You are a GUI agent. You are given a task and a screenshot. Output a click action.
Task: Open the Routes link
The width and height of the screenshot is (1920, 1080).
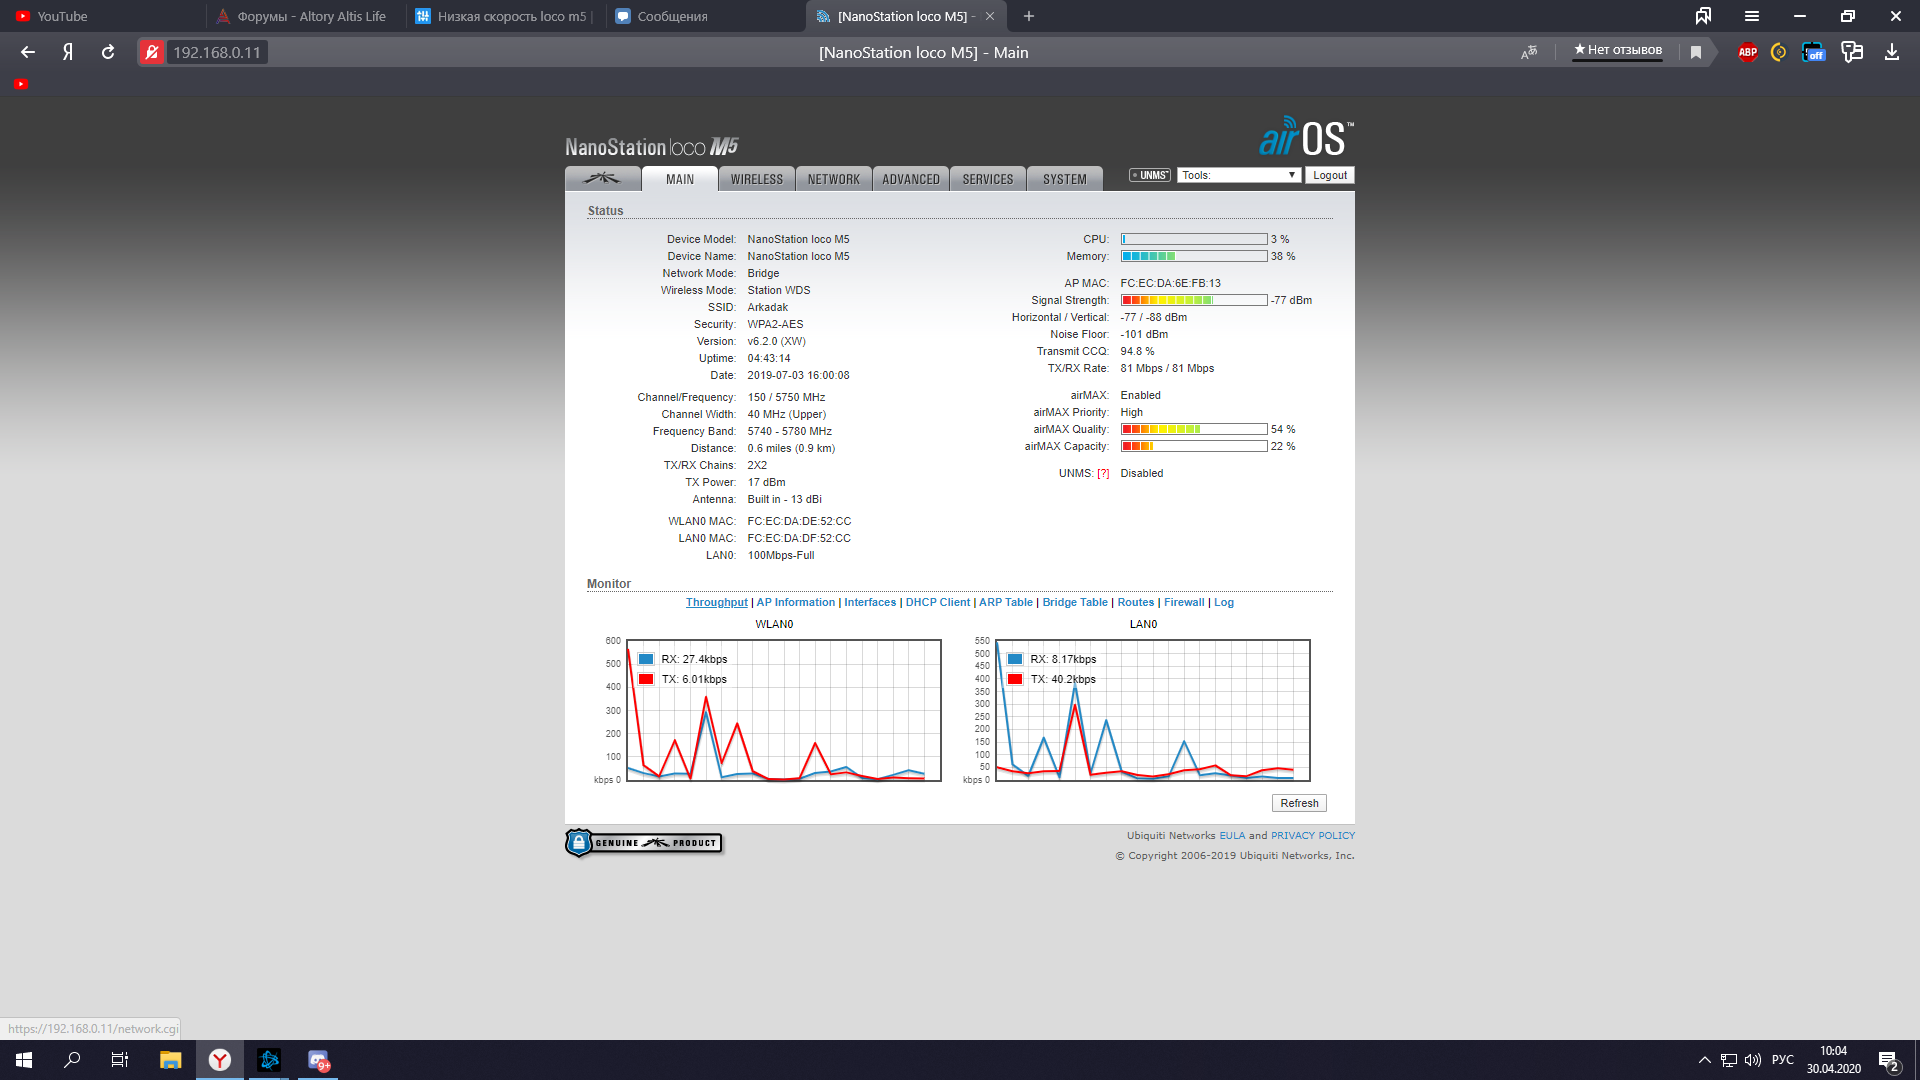click(x=1136, y=602)
